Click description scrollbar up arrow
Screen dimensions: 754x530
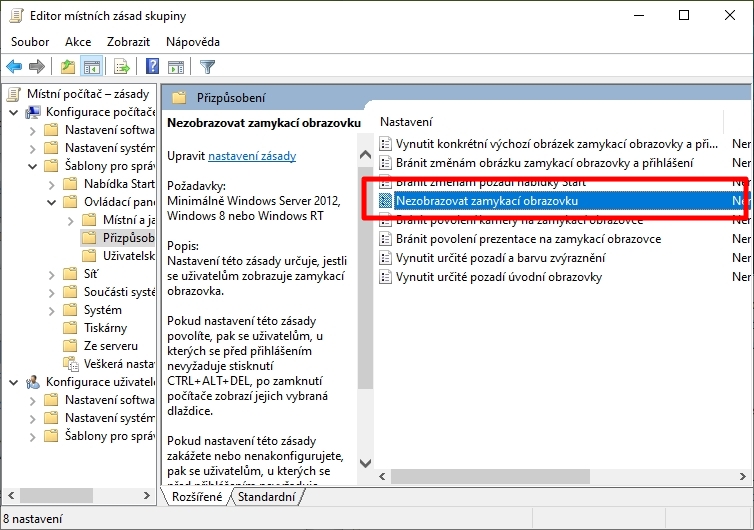(x=365, y=155)
